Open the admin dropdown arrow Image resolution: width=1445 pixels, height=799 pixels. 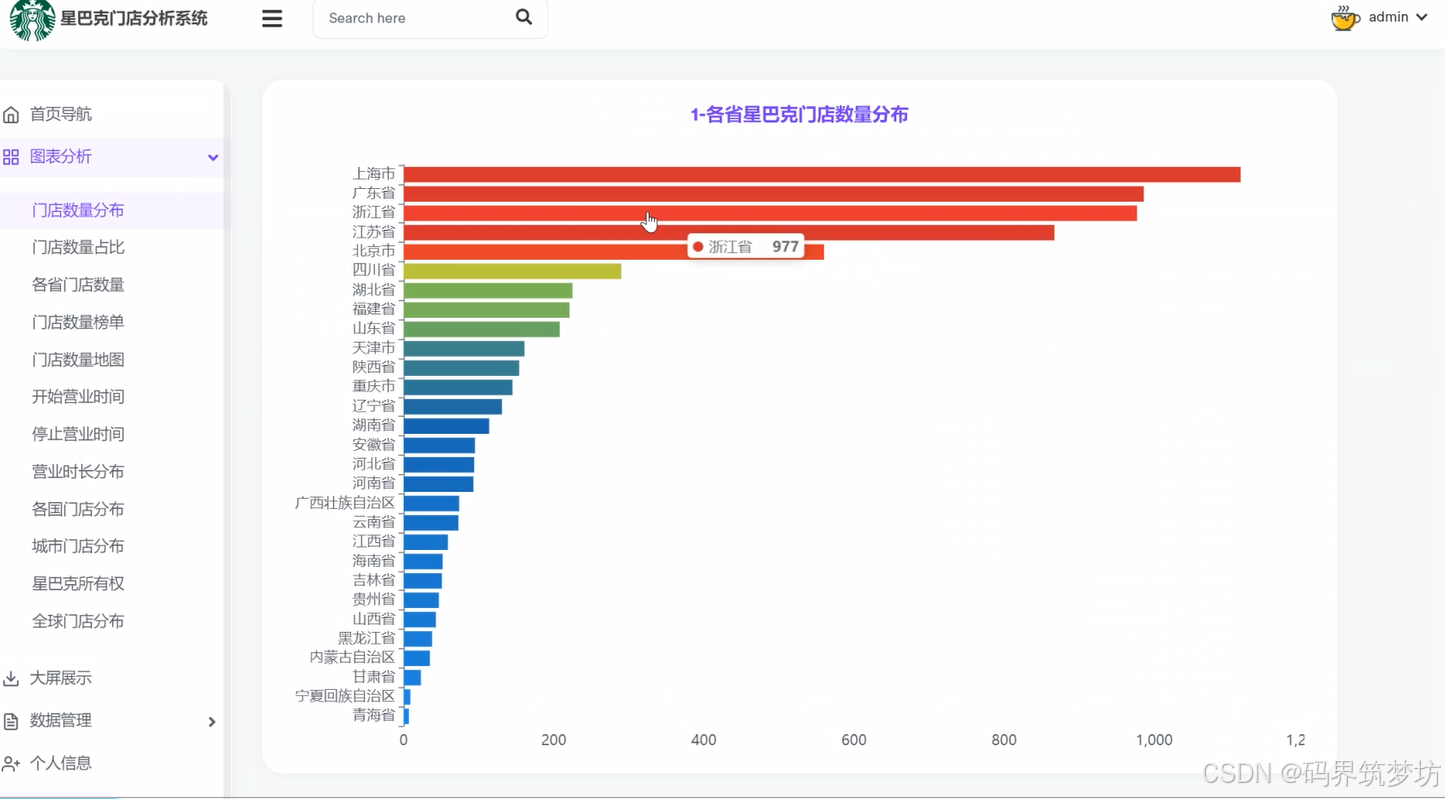click(1421, 17)
